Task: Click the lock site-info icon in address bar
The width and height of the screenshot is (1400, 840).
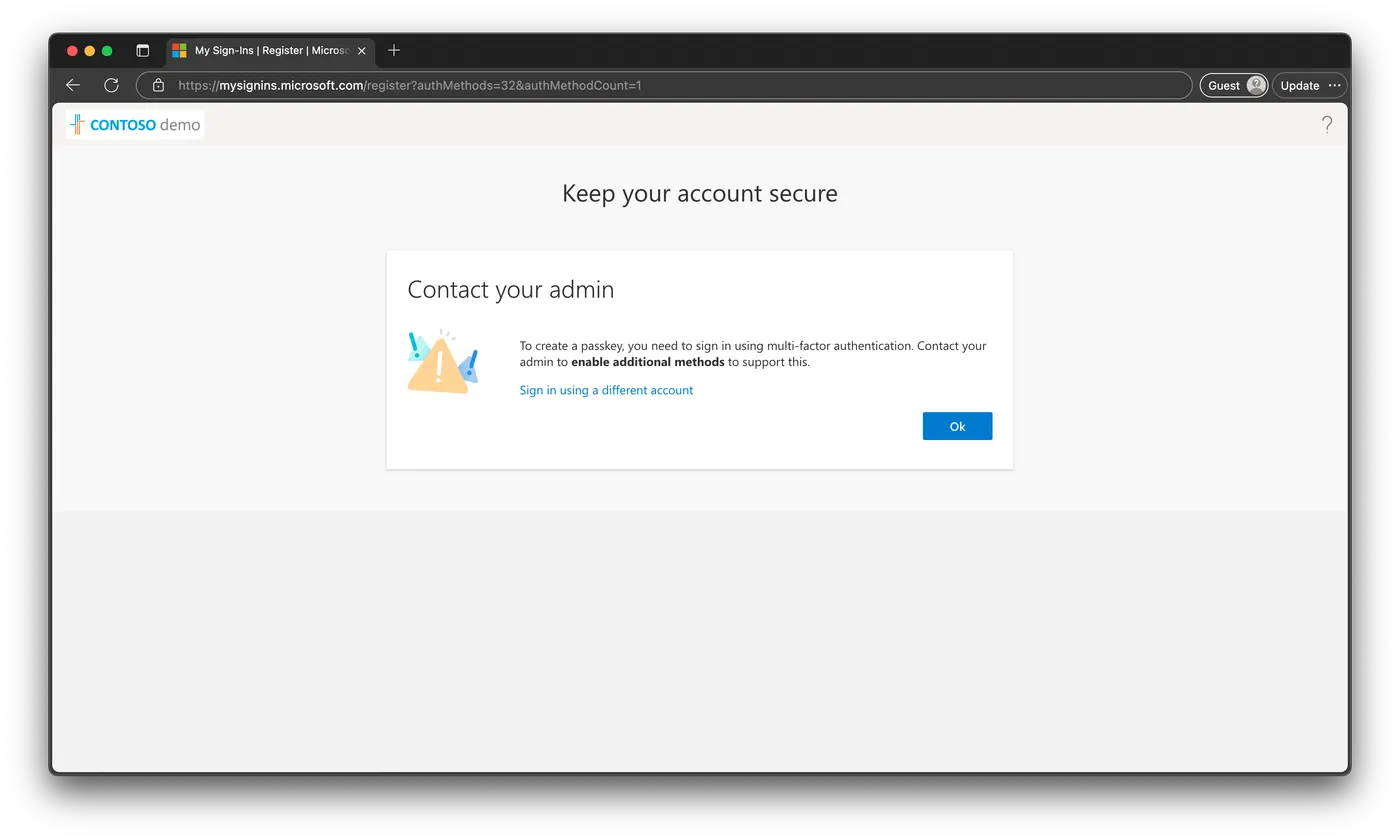Action: [158, 85]
